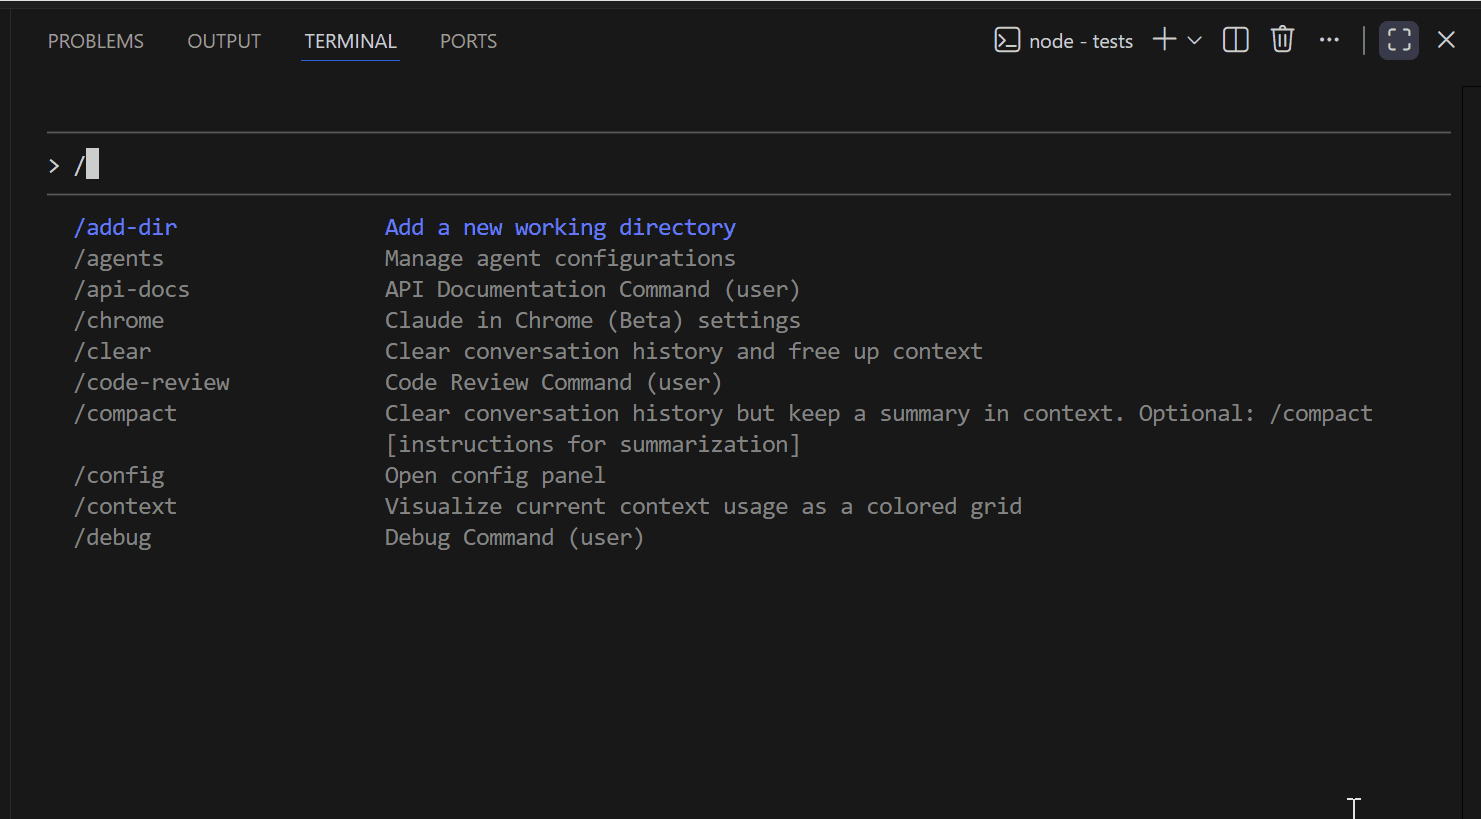Open the launch profile dropdown chevron
The height and width of the screenshot is (819, 1481).
tap(1194, 41)
